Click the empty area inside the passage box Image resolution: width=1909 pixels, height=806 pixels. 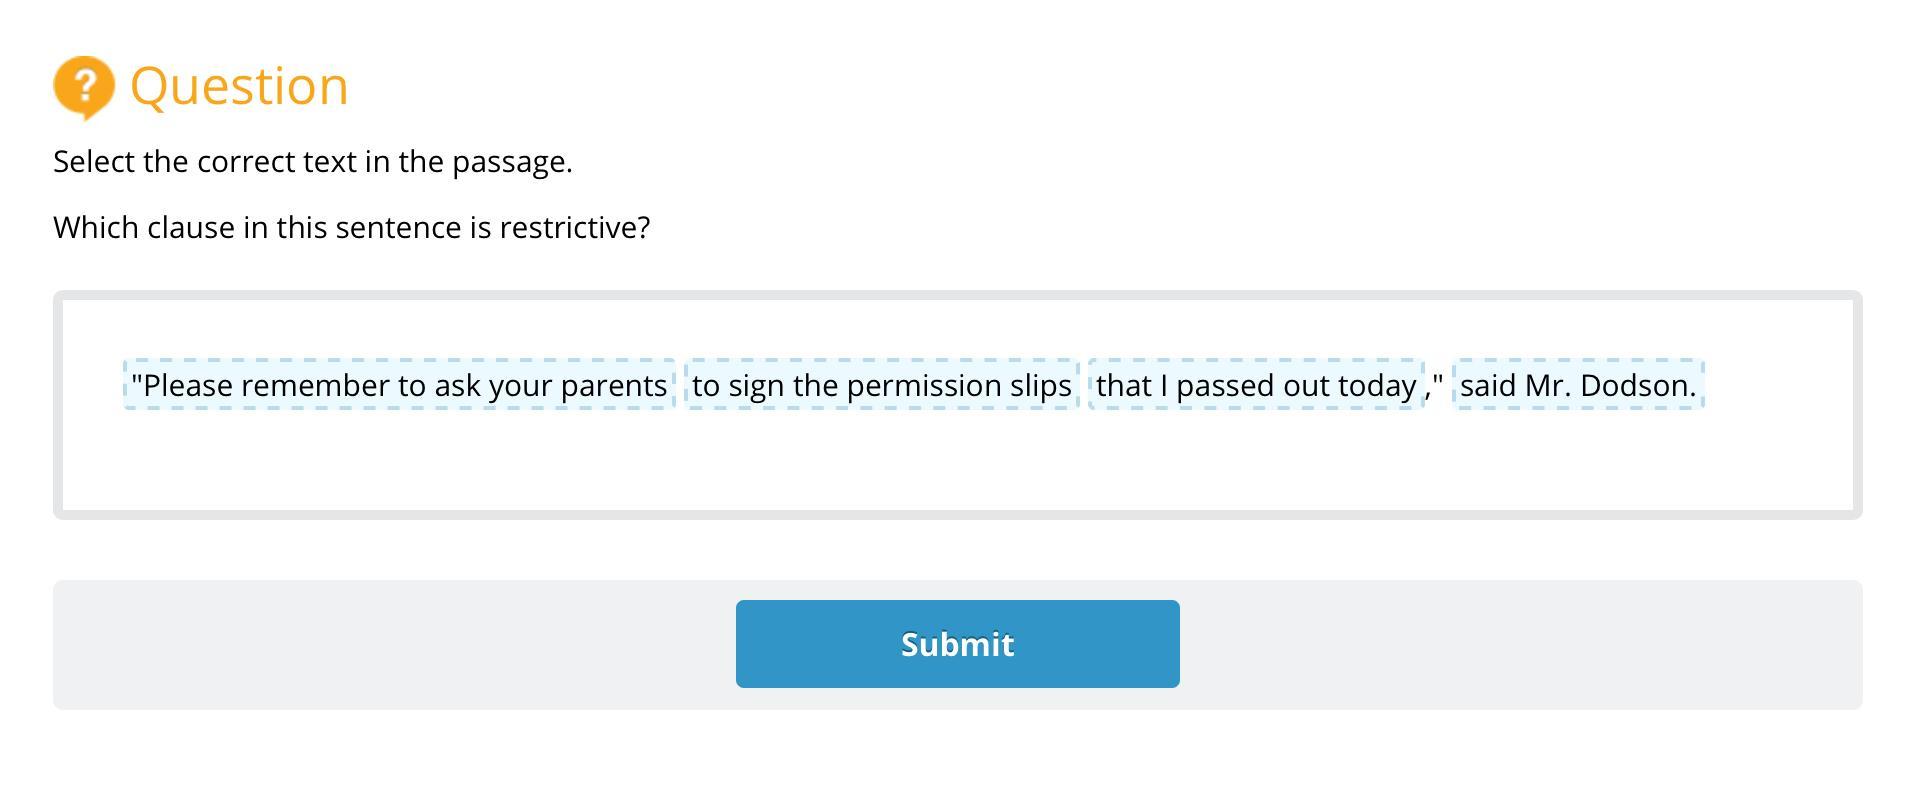pos(957,465)
